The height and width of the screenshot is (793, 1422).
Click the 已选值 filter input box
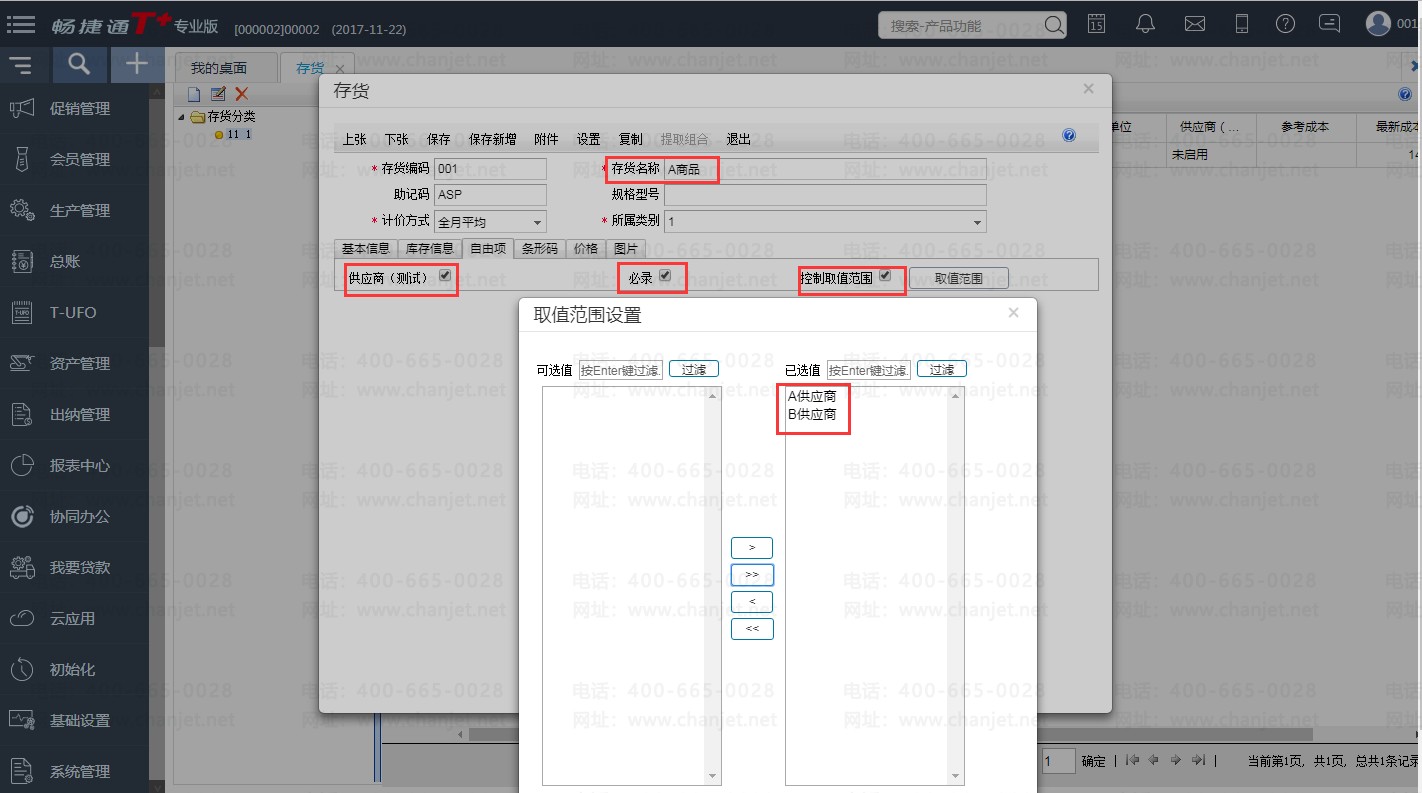pos(869,370)
